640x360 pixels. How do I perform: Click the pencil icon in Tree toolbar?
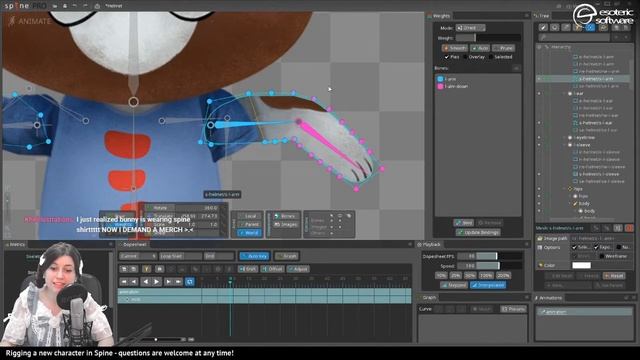click(x=543, y=27)
